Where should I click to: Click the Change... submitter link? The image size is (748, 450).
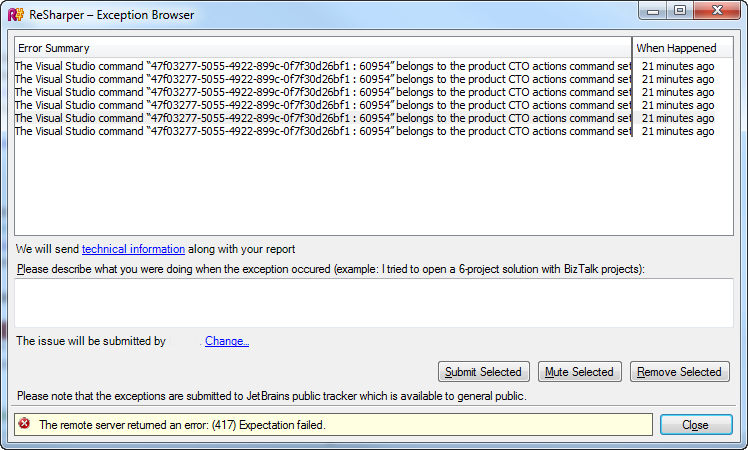[227, 341]
